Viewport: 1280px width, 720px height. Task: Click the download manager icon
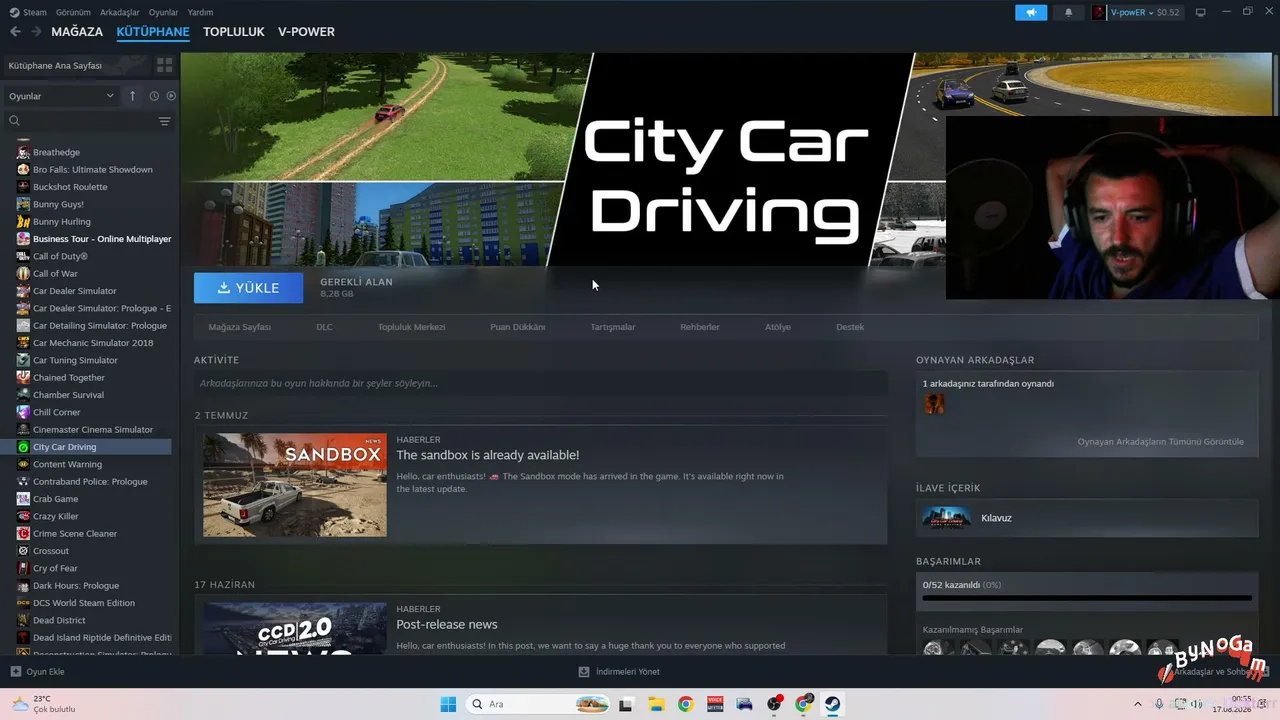[x=584, y=672]
